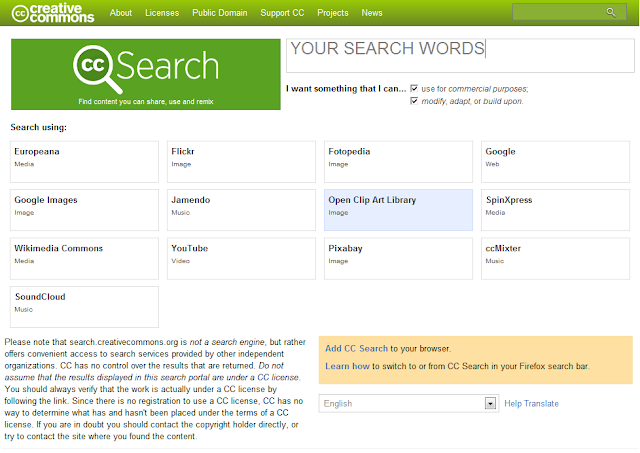The height and width of the screenshot is (453, 640).
Task: Click the Learn how link
Action: pyautogui.click(x=347, y=366)
